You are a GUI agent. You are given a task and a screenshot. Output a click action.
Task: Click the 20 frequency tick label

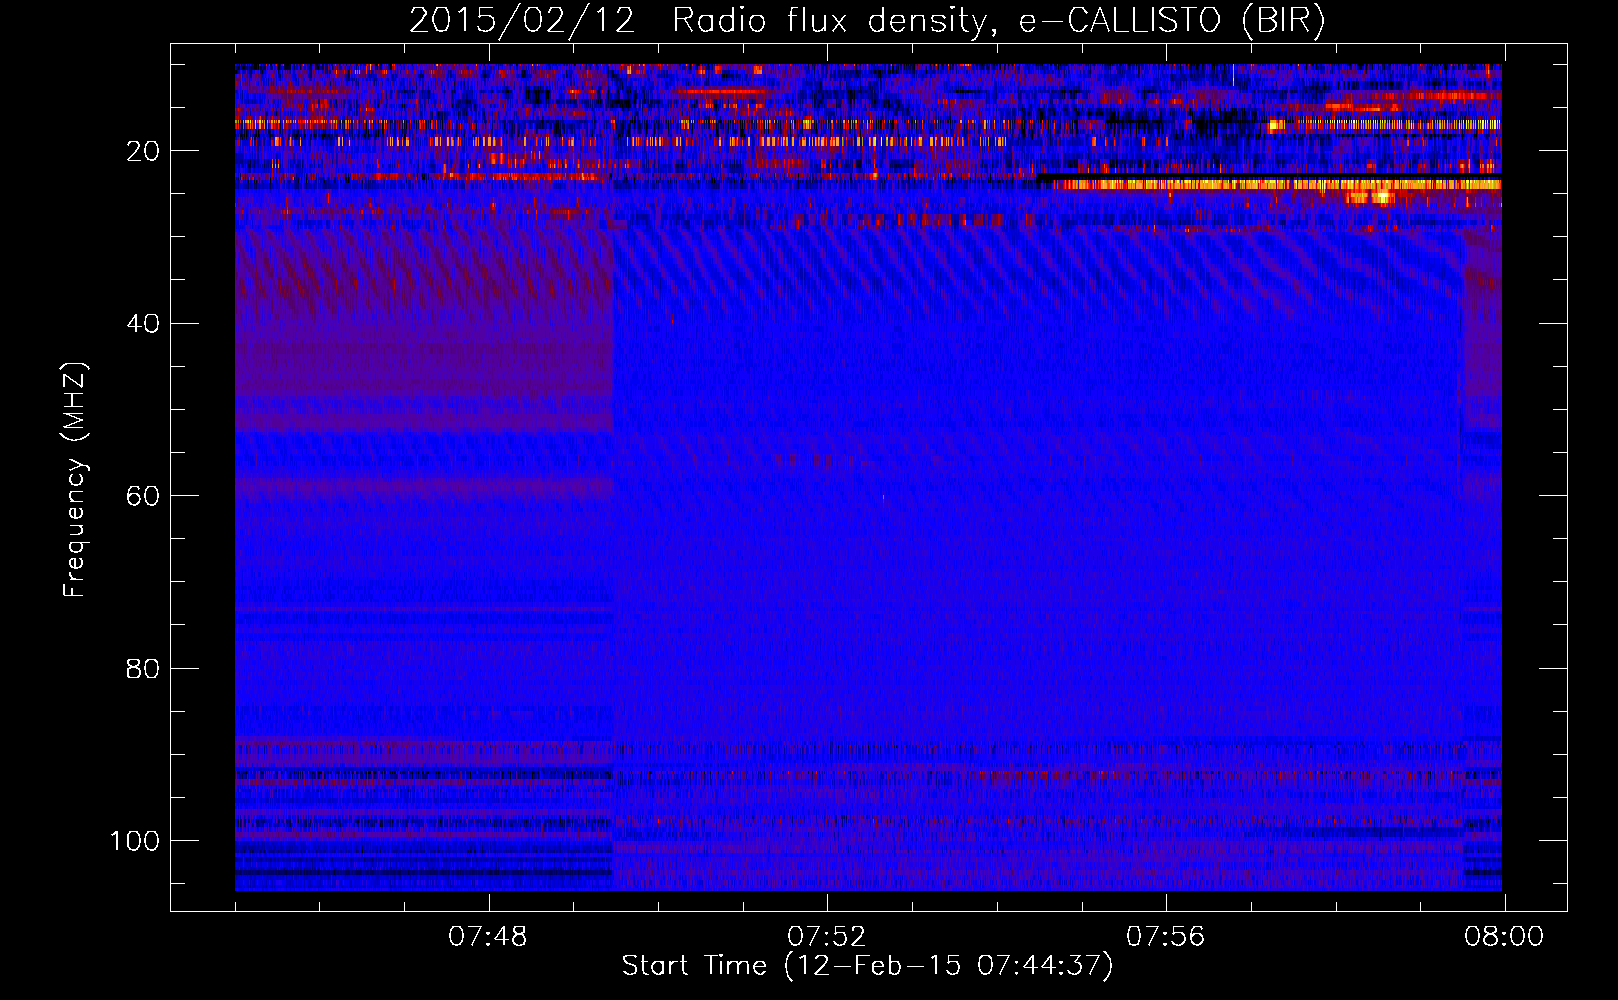tap(143, 151)
